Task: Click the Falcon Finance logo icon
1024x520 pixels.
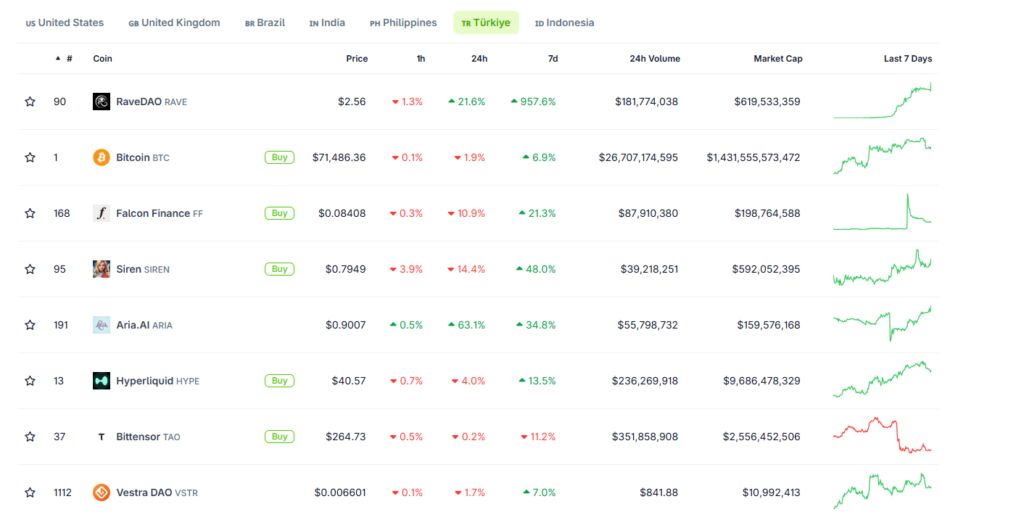Action: click(x=101, y=213)
